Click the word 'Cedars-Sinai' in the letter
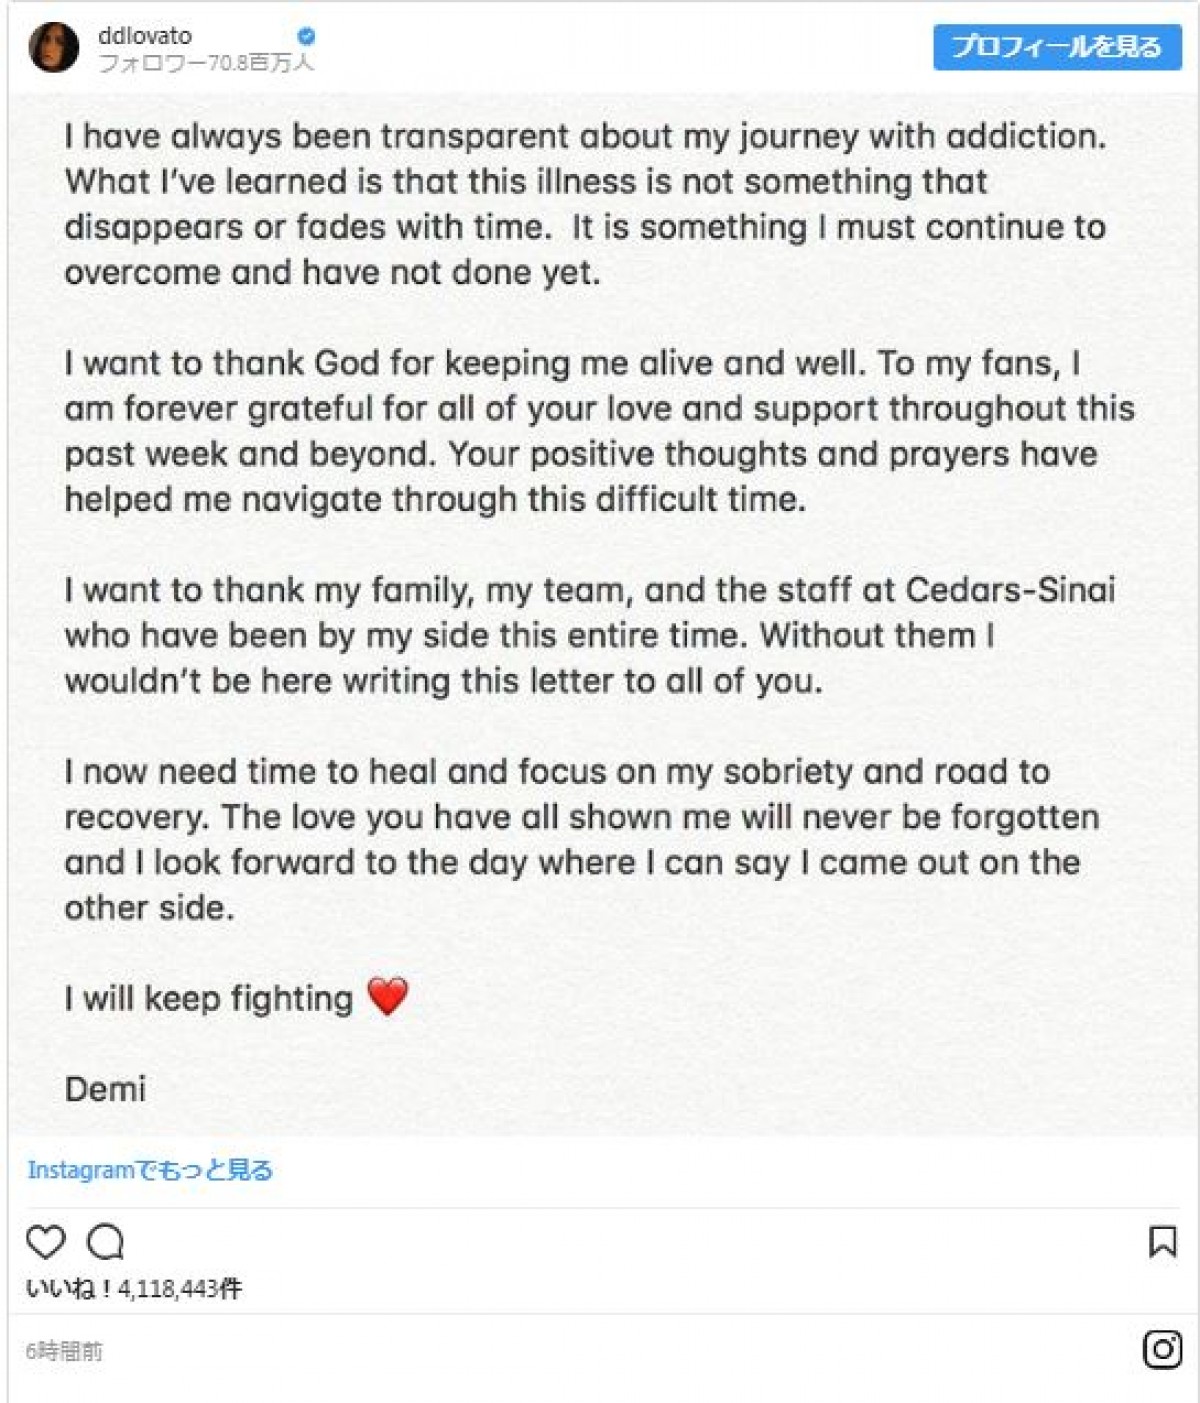 click(1010, 589)
